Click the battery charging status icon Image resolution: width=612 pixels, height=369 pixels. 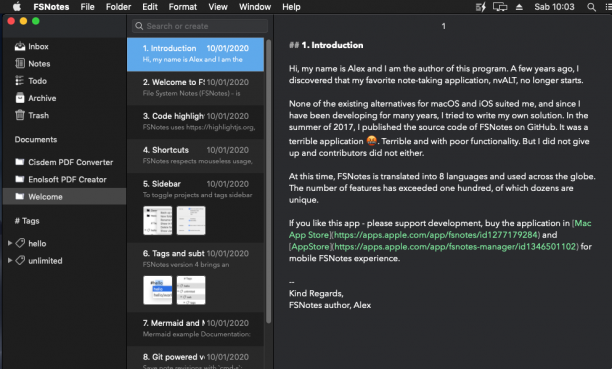coord(480,7)
